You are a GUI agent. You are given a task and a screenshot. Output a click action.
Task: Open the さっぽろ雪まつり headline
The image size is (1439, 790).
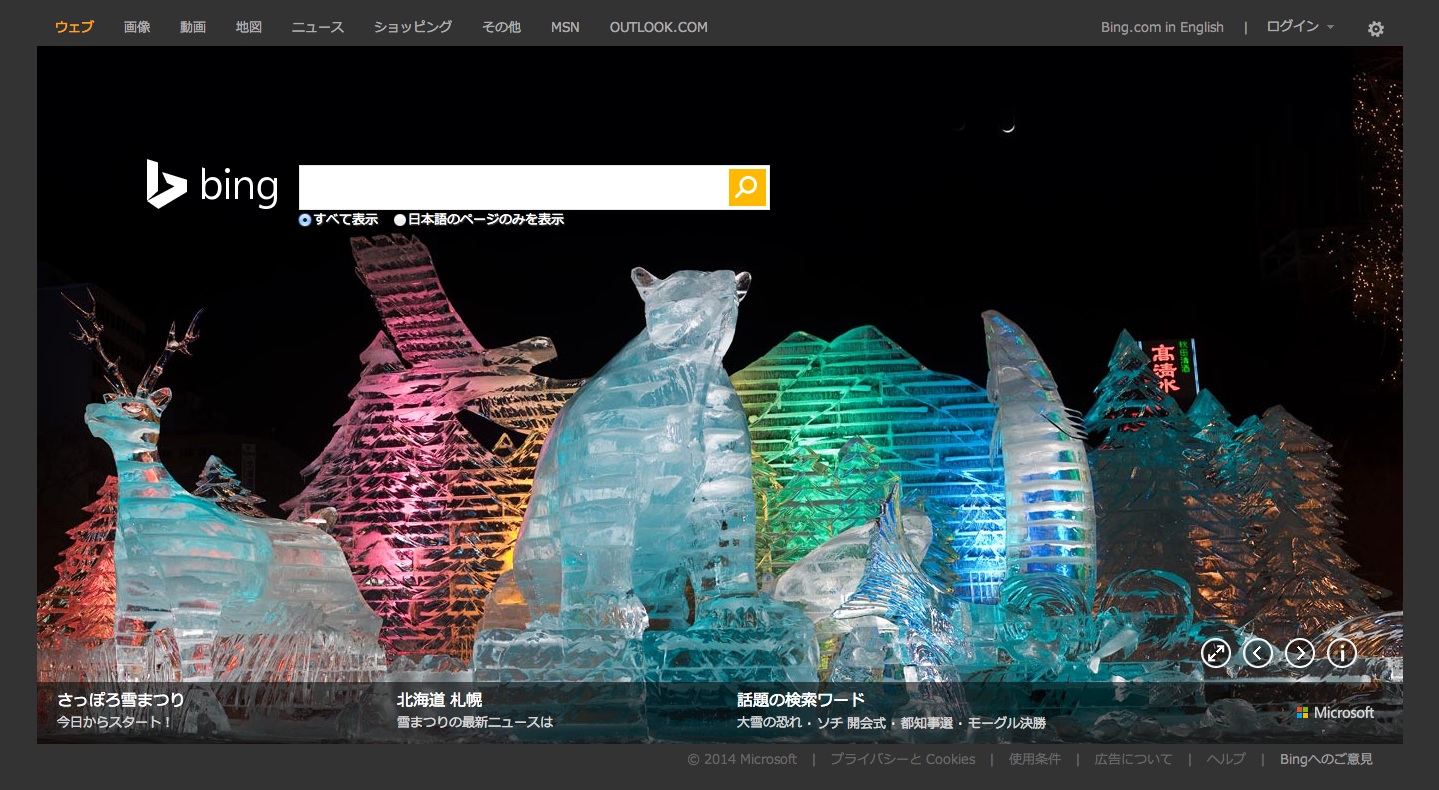click(x=120, y=700)
